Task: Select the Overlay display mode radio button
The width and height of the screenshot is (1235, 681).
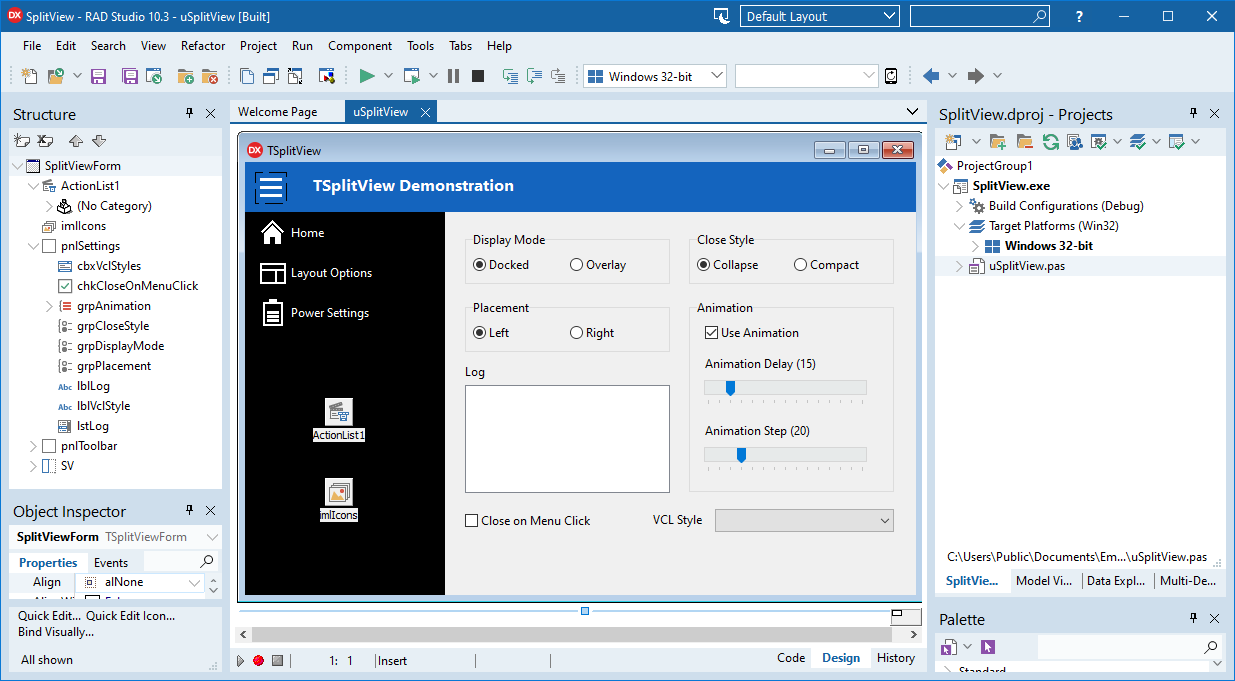Action: [577, 265]
